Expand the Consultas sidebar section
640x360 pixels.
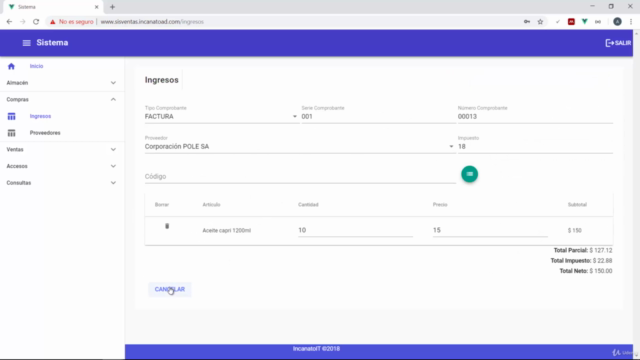point(61,183)
